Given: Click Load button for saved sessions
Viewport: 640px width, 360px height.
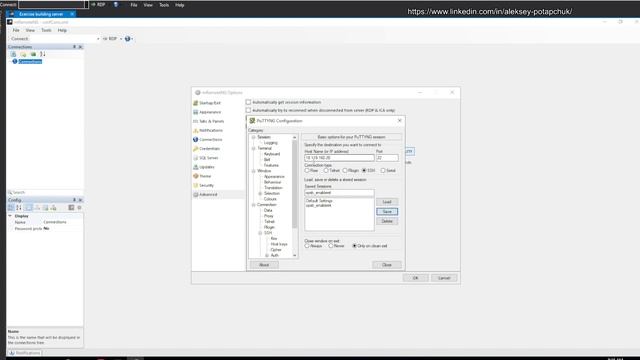Looking at the screenshot, I should tap(387, 202).
